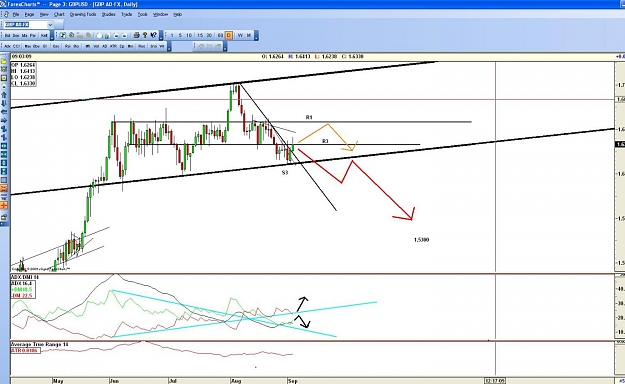This screenshot has height=384, width=625.
Task: Switch chart to 1 minute timeframe
Action: [172, 35]
